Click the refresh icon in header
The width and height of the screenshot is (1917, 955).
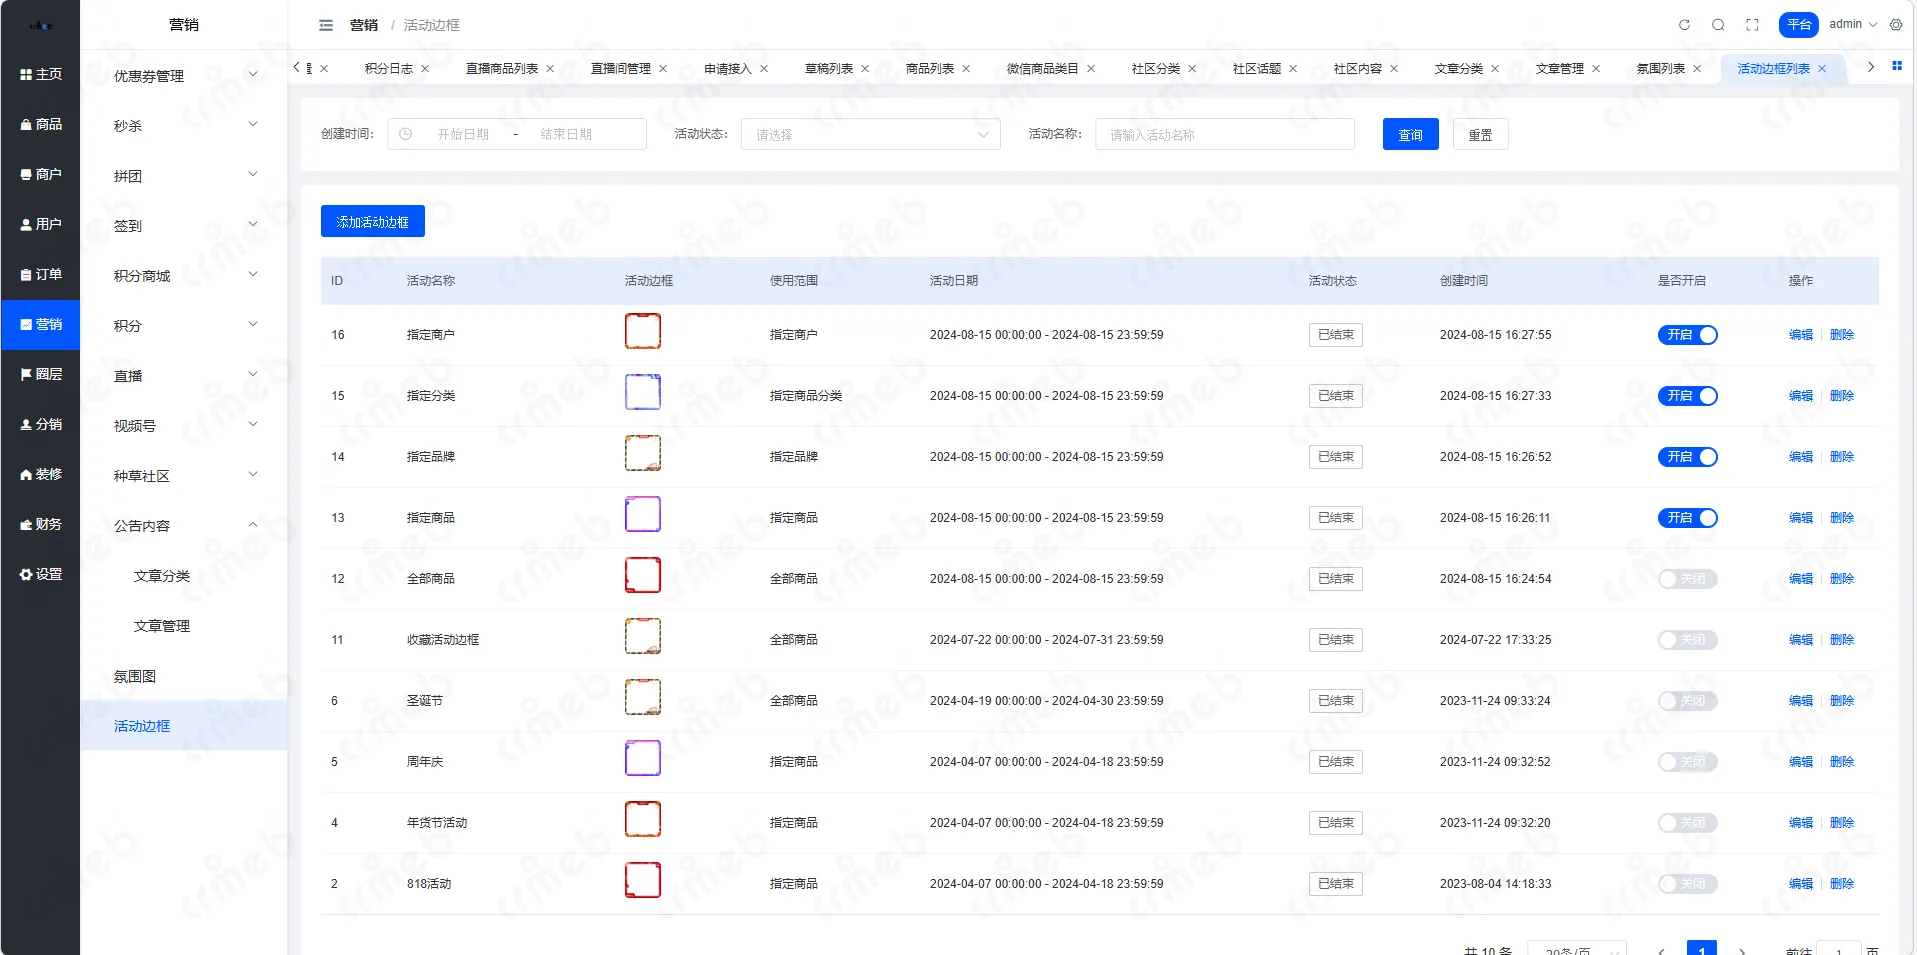tap(1684, 25)
